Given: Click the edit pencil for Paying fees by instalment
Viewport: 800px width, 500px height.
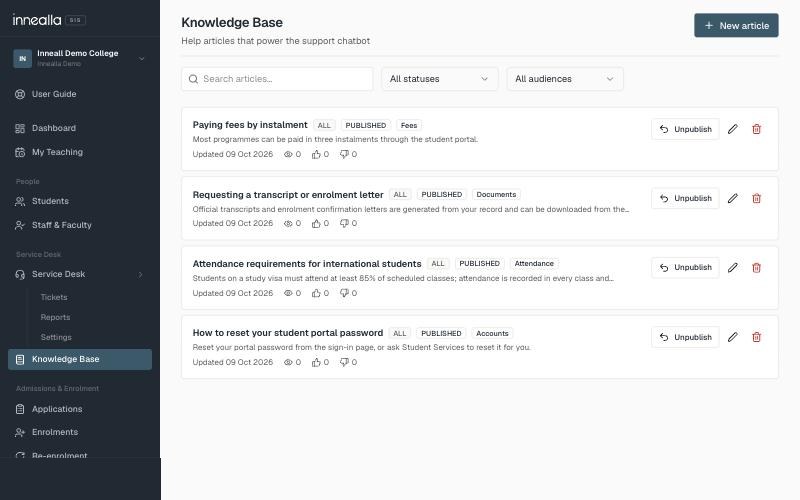Looking at the screenshot, I should coord(732,129).
